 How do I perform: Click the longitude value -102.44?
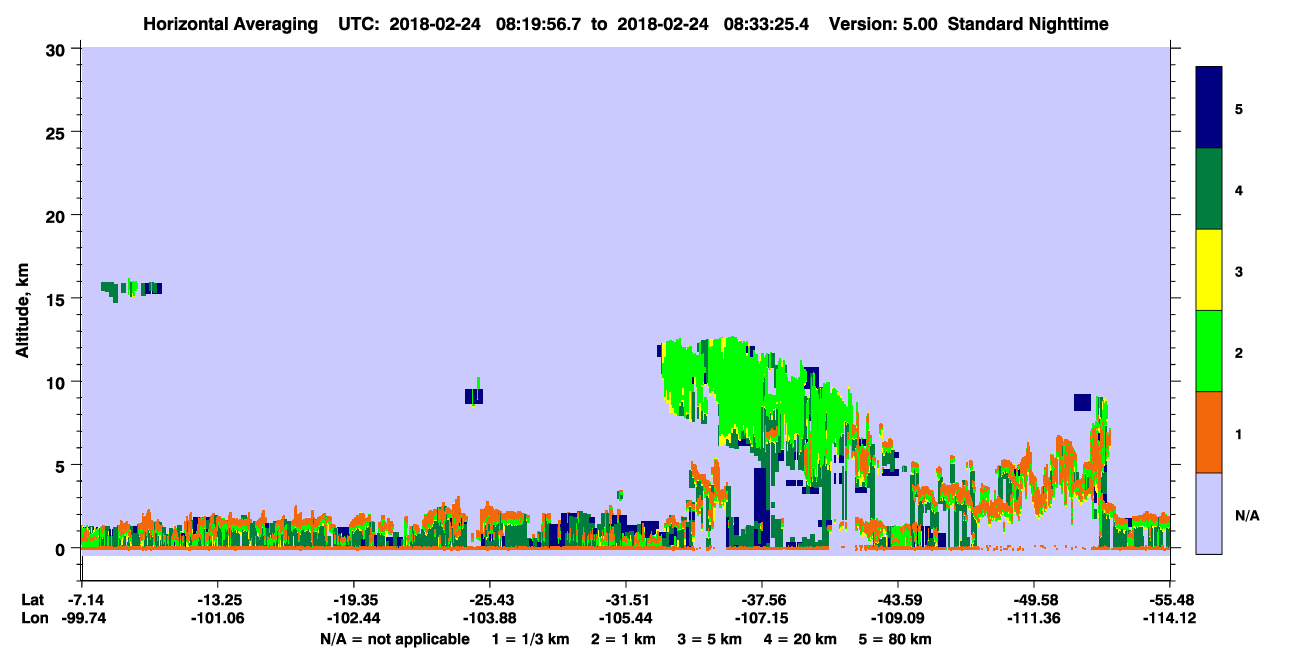353,618
